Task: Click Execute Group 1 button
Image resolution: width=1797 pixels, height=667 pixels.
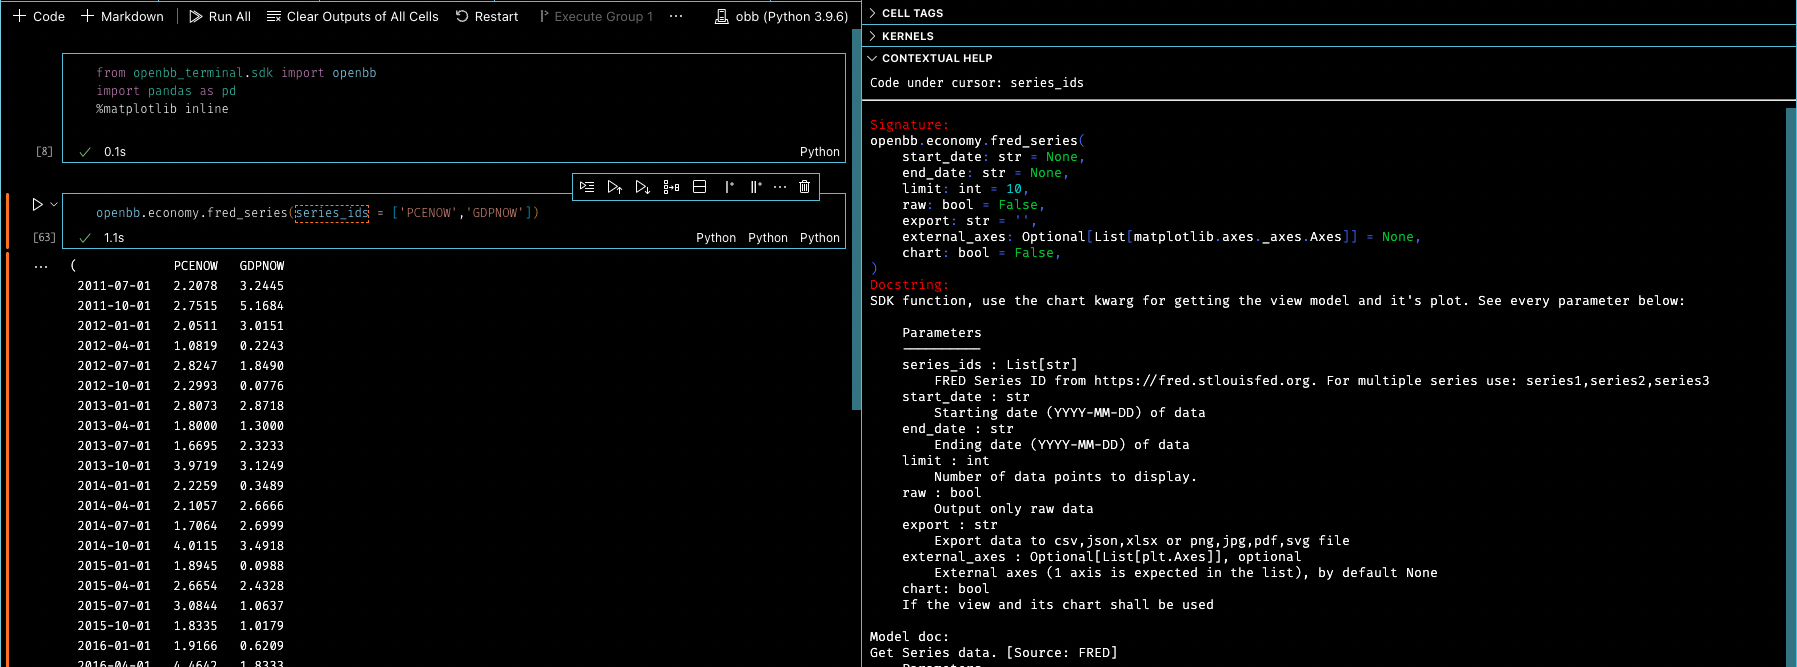Action: (x=596, y=16)
